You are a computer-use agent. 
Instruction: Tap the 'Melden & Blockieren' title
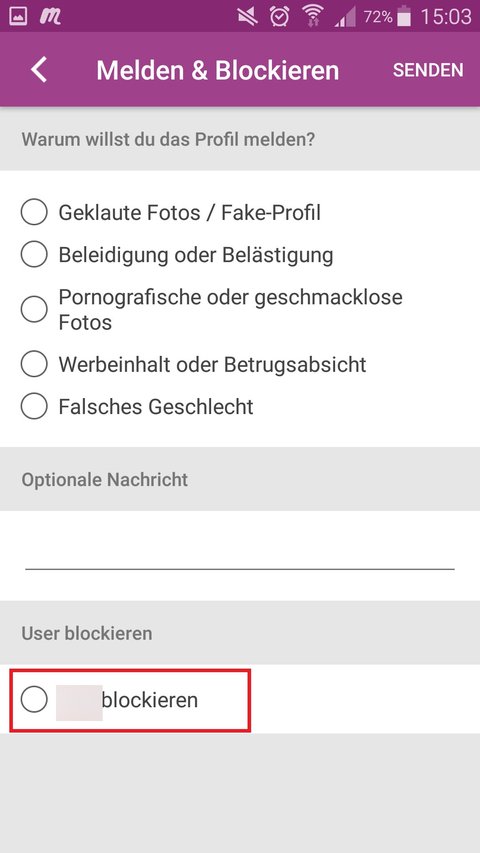tap(218, 71)
